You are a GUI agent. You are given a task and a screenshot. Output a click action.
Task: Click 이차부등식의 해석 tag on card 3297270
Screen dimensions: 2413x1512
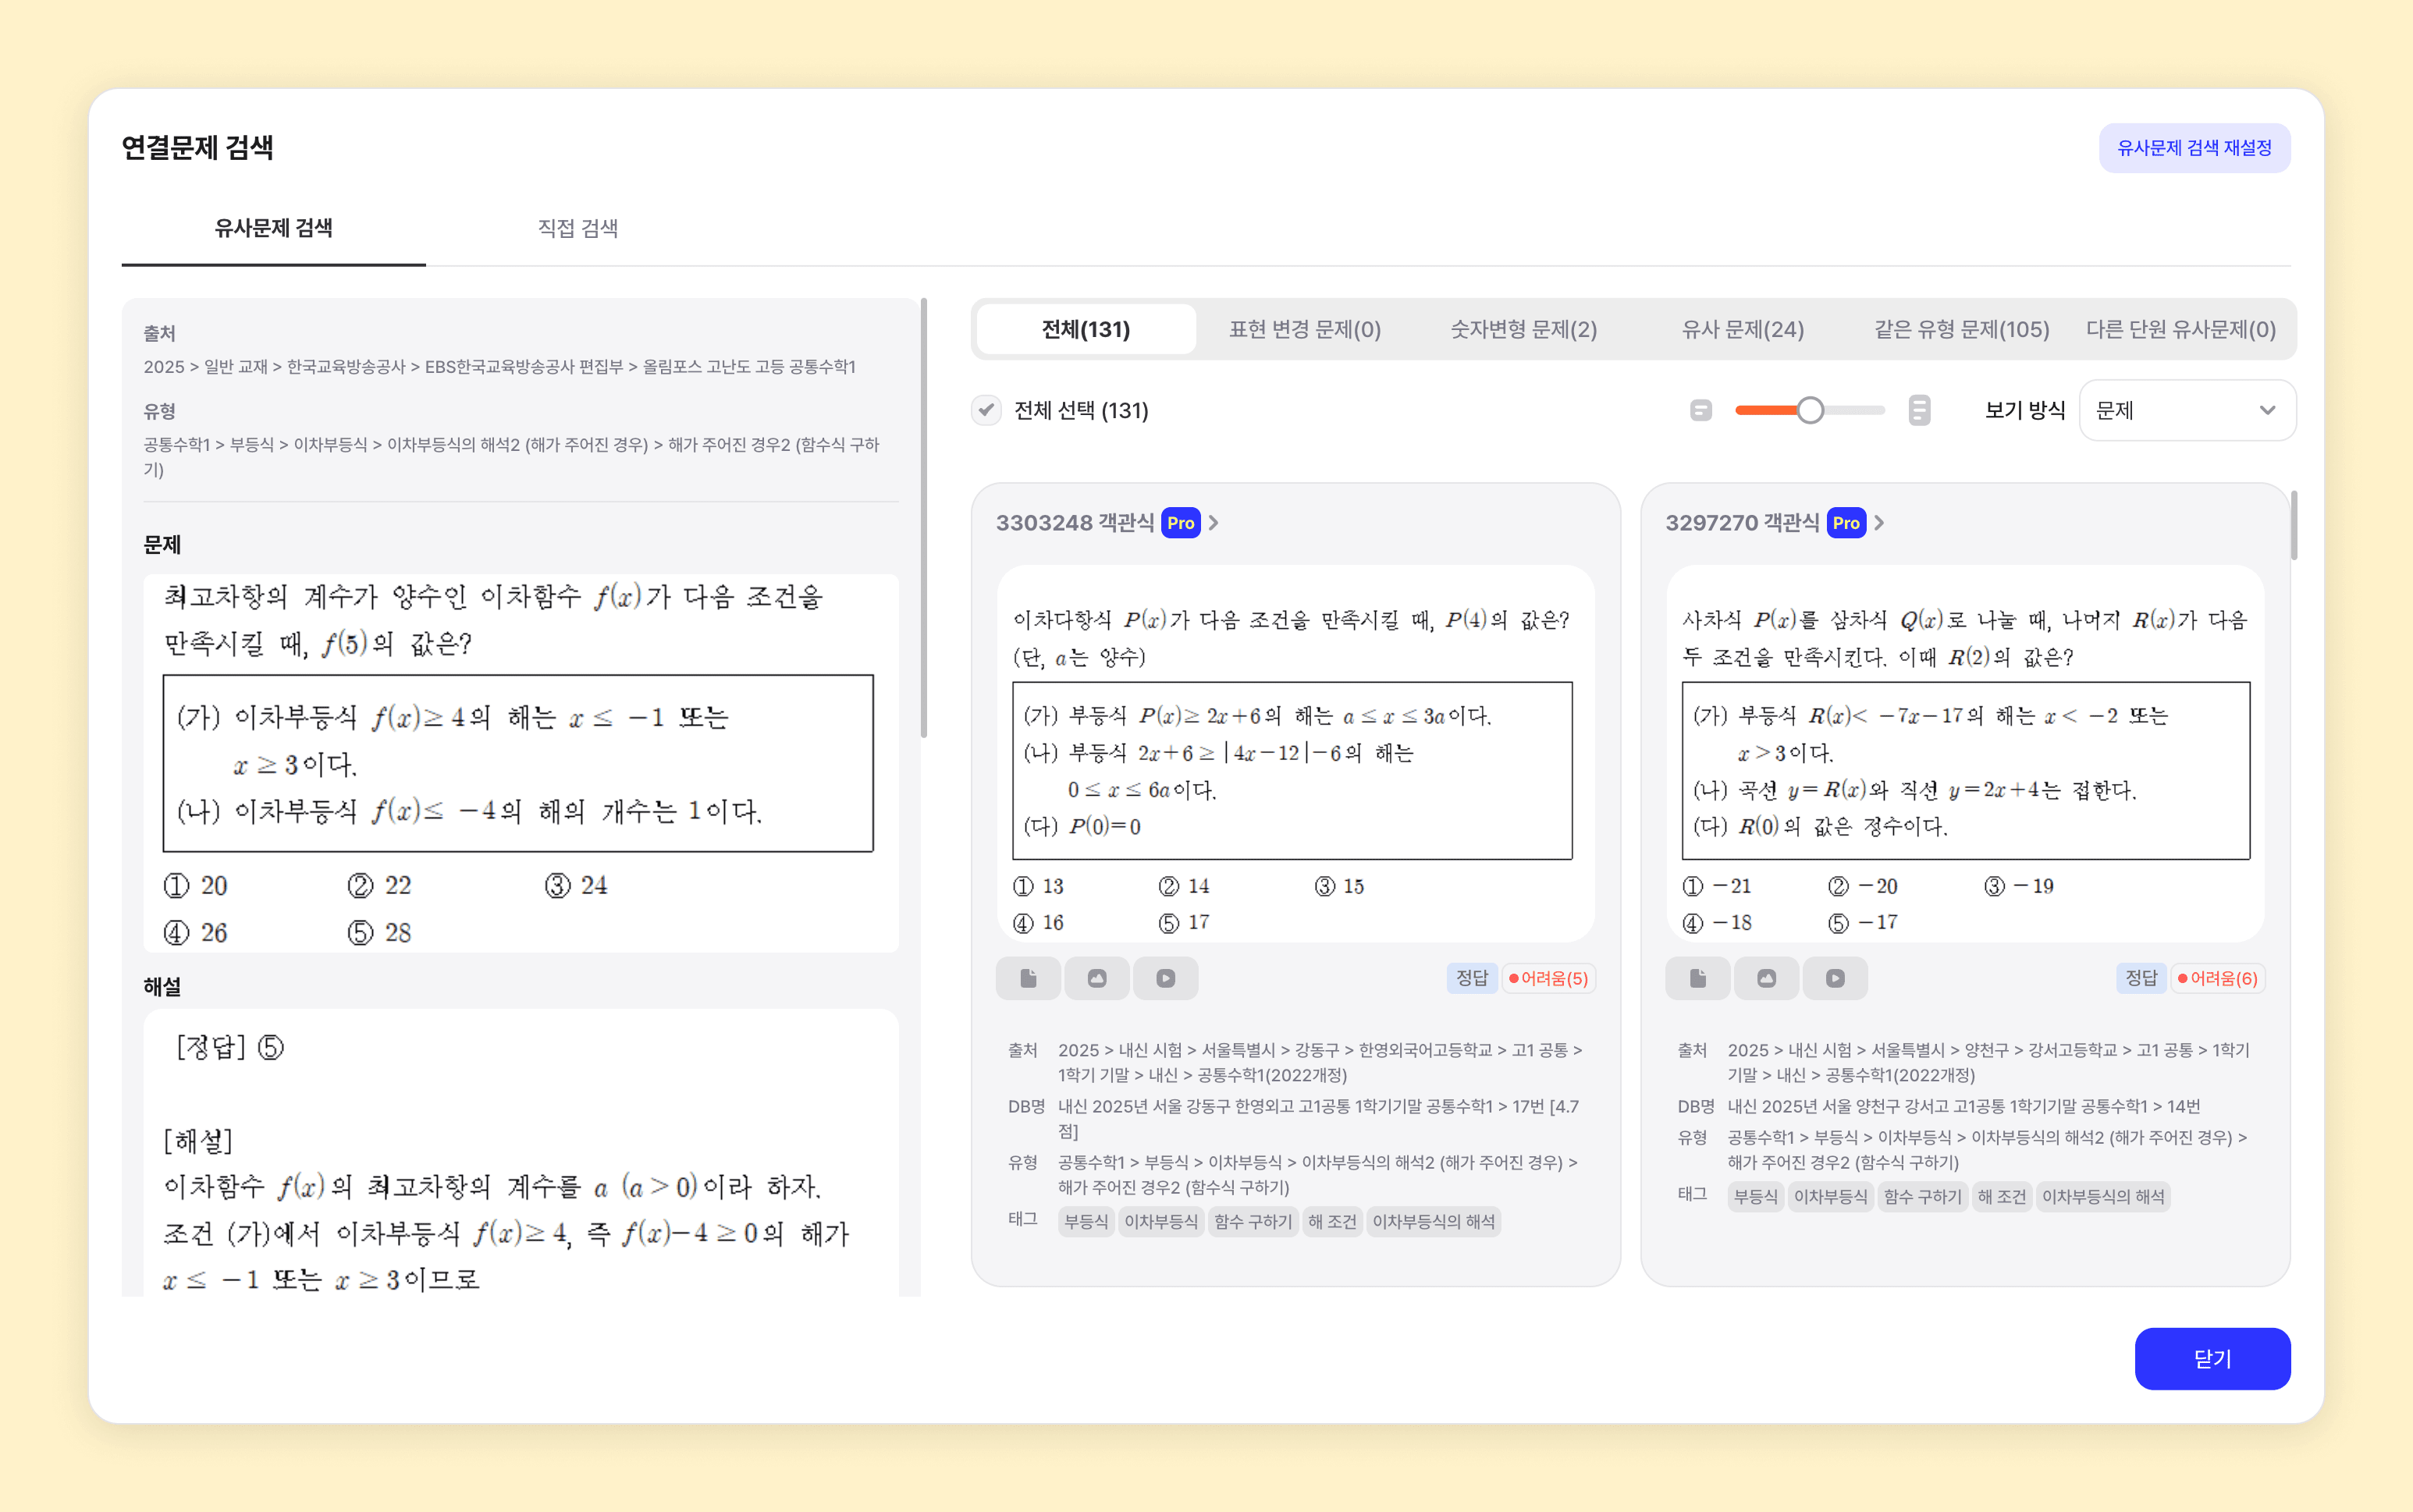pos(2103,1197)
